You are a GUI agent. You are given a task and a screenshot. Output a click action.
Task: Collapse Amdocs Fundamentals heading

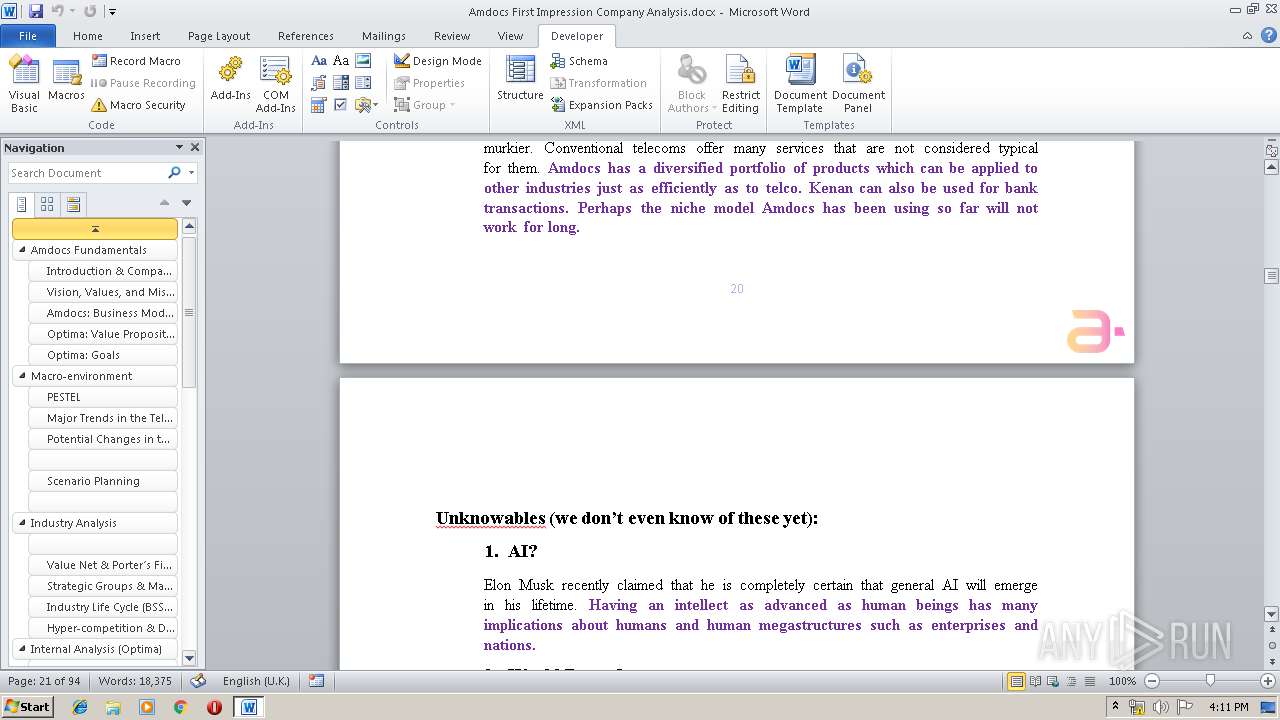pos(22,250)
